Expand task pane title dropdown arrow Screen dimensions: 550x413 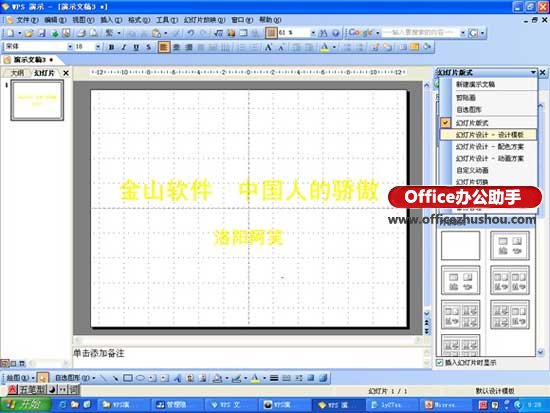(533, 72)
